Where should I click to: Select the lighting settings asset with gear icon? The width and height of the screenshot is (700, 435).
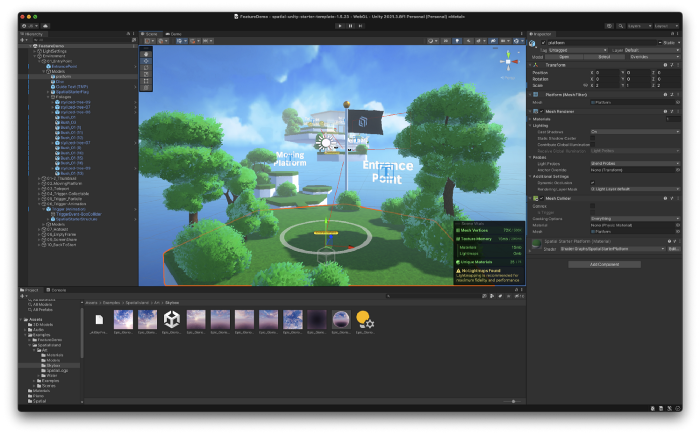pos(365,319)
